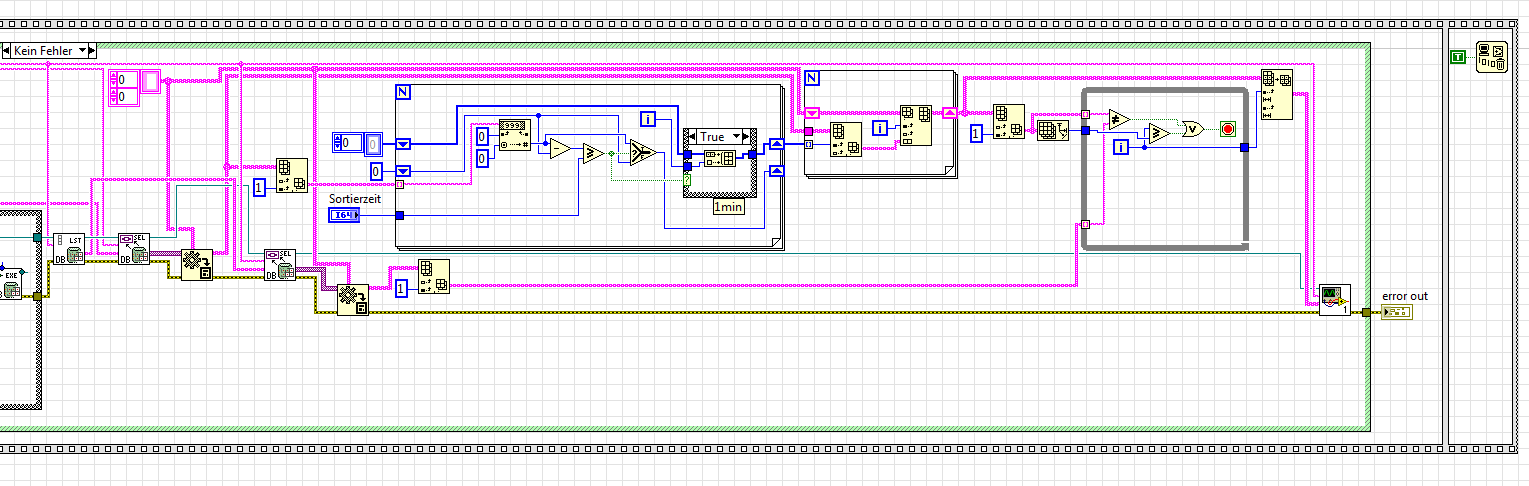Select the iteration 'i' terminal in the large For Loop
The height and width of the screenshot is (486, 1529).
(648, 120)
